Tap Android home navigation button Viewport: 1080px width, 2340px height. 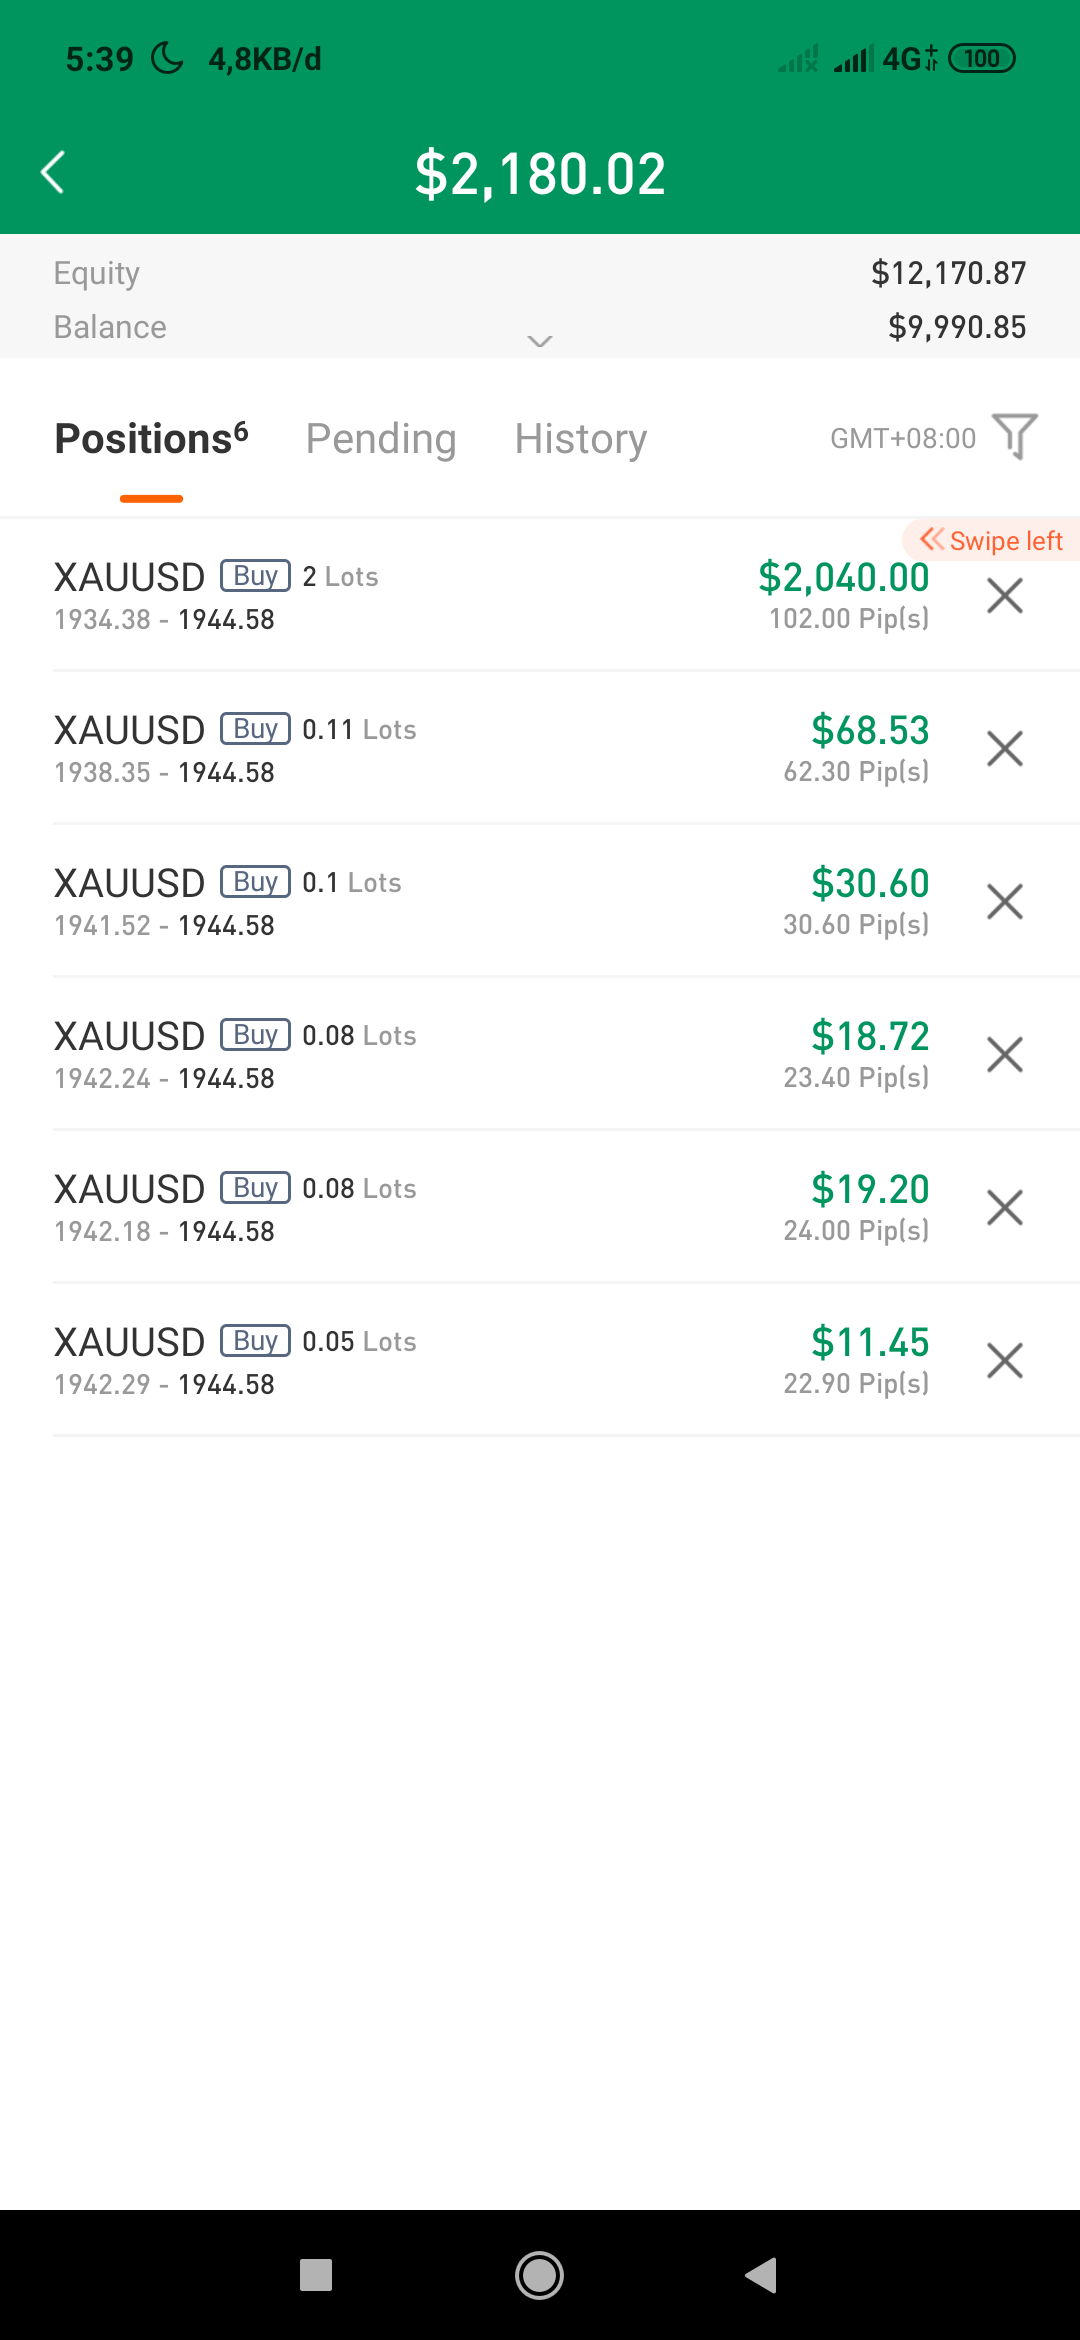(x=539, y=2276)
